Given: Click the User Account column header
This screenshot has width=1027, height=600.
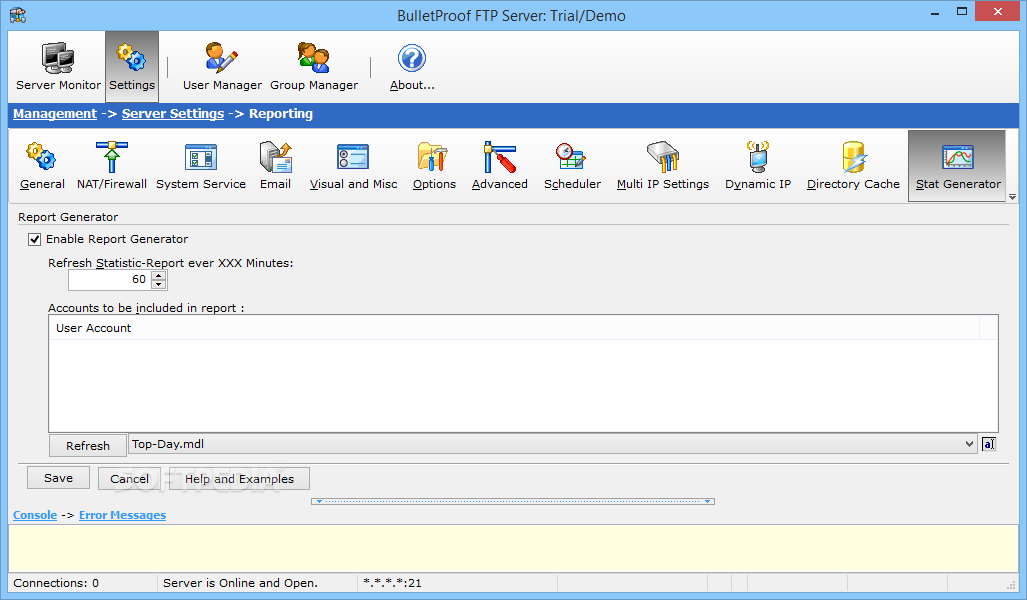Looking at the screenshot, I should click(514, 328).
